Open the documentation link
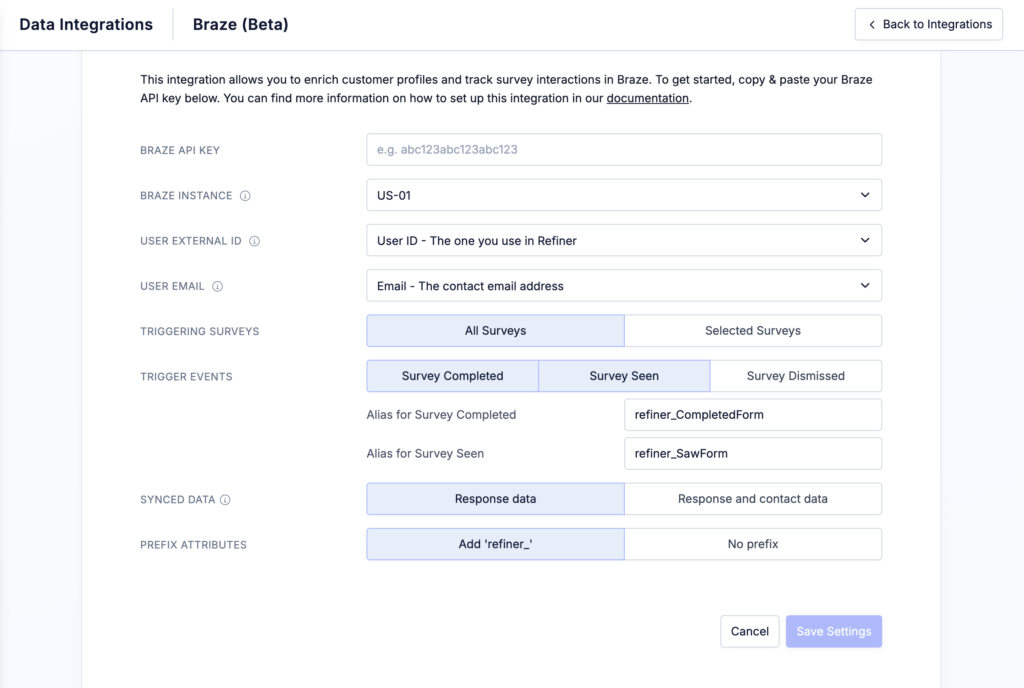Screen dimensions: 1024x688 [647, 98]
